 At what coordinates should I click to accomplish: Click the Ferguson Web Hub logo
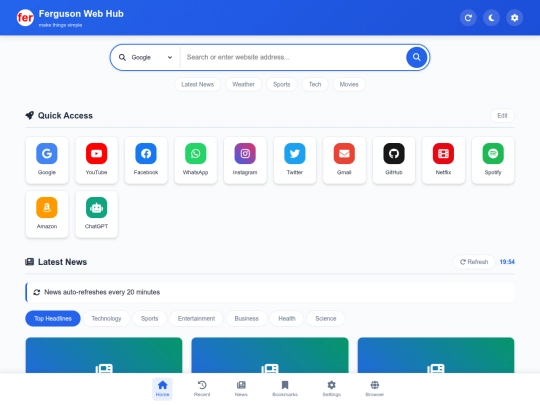(x=25, y=18)
